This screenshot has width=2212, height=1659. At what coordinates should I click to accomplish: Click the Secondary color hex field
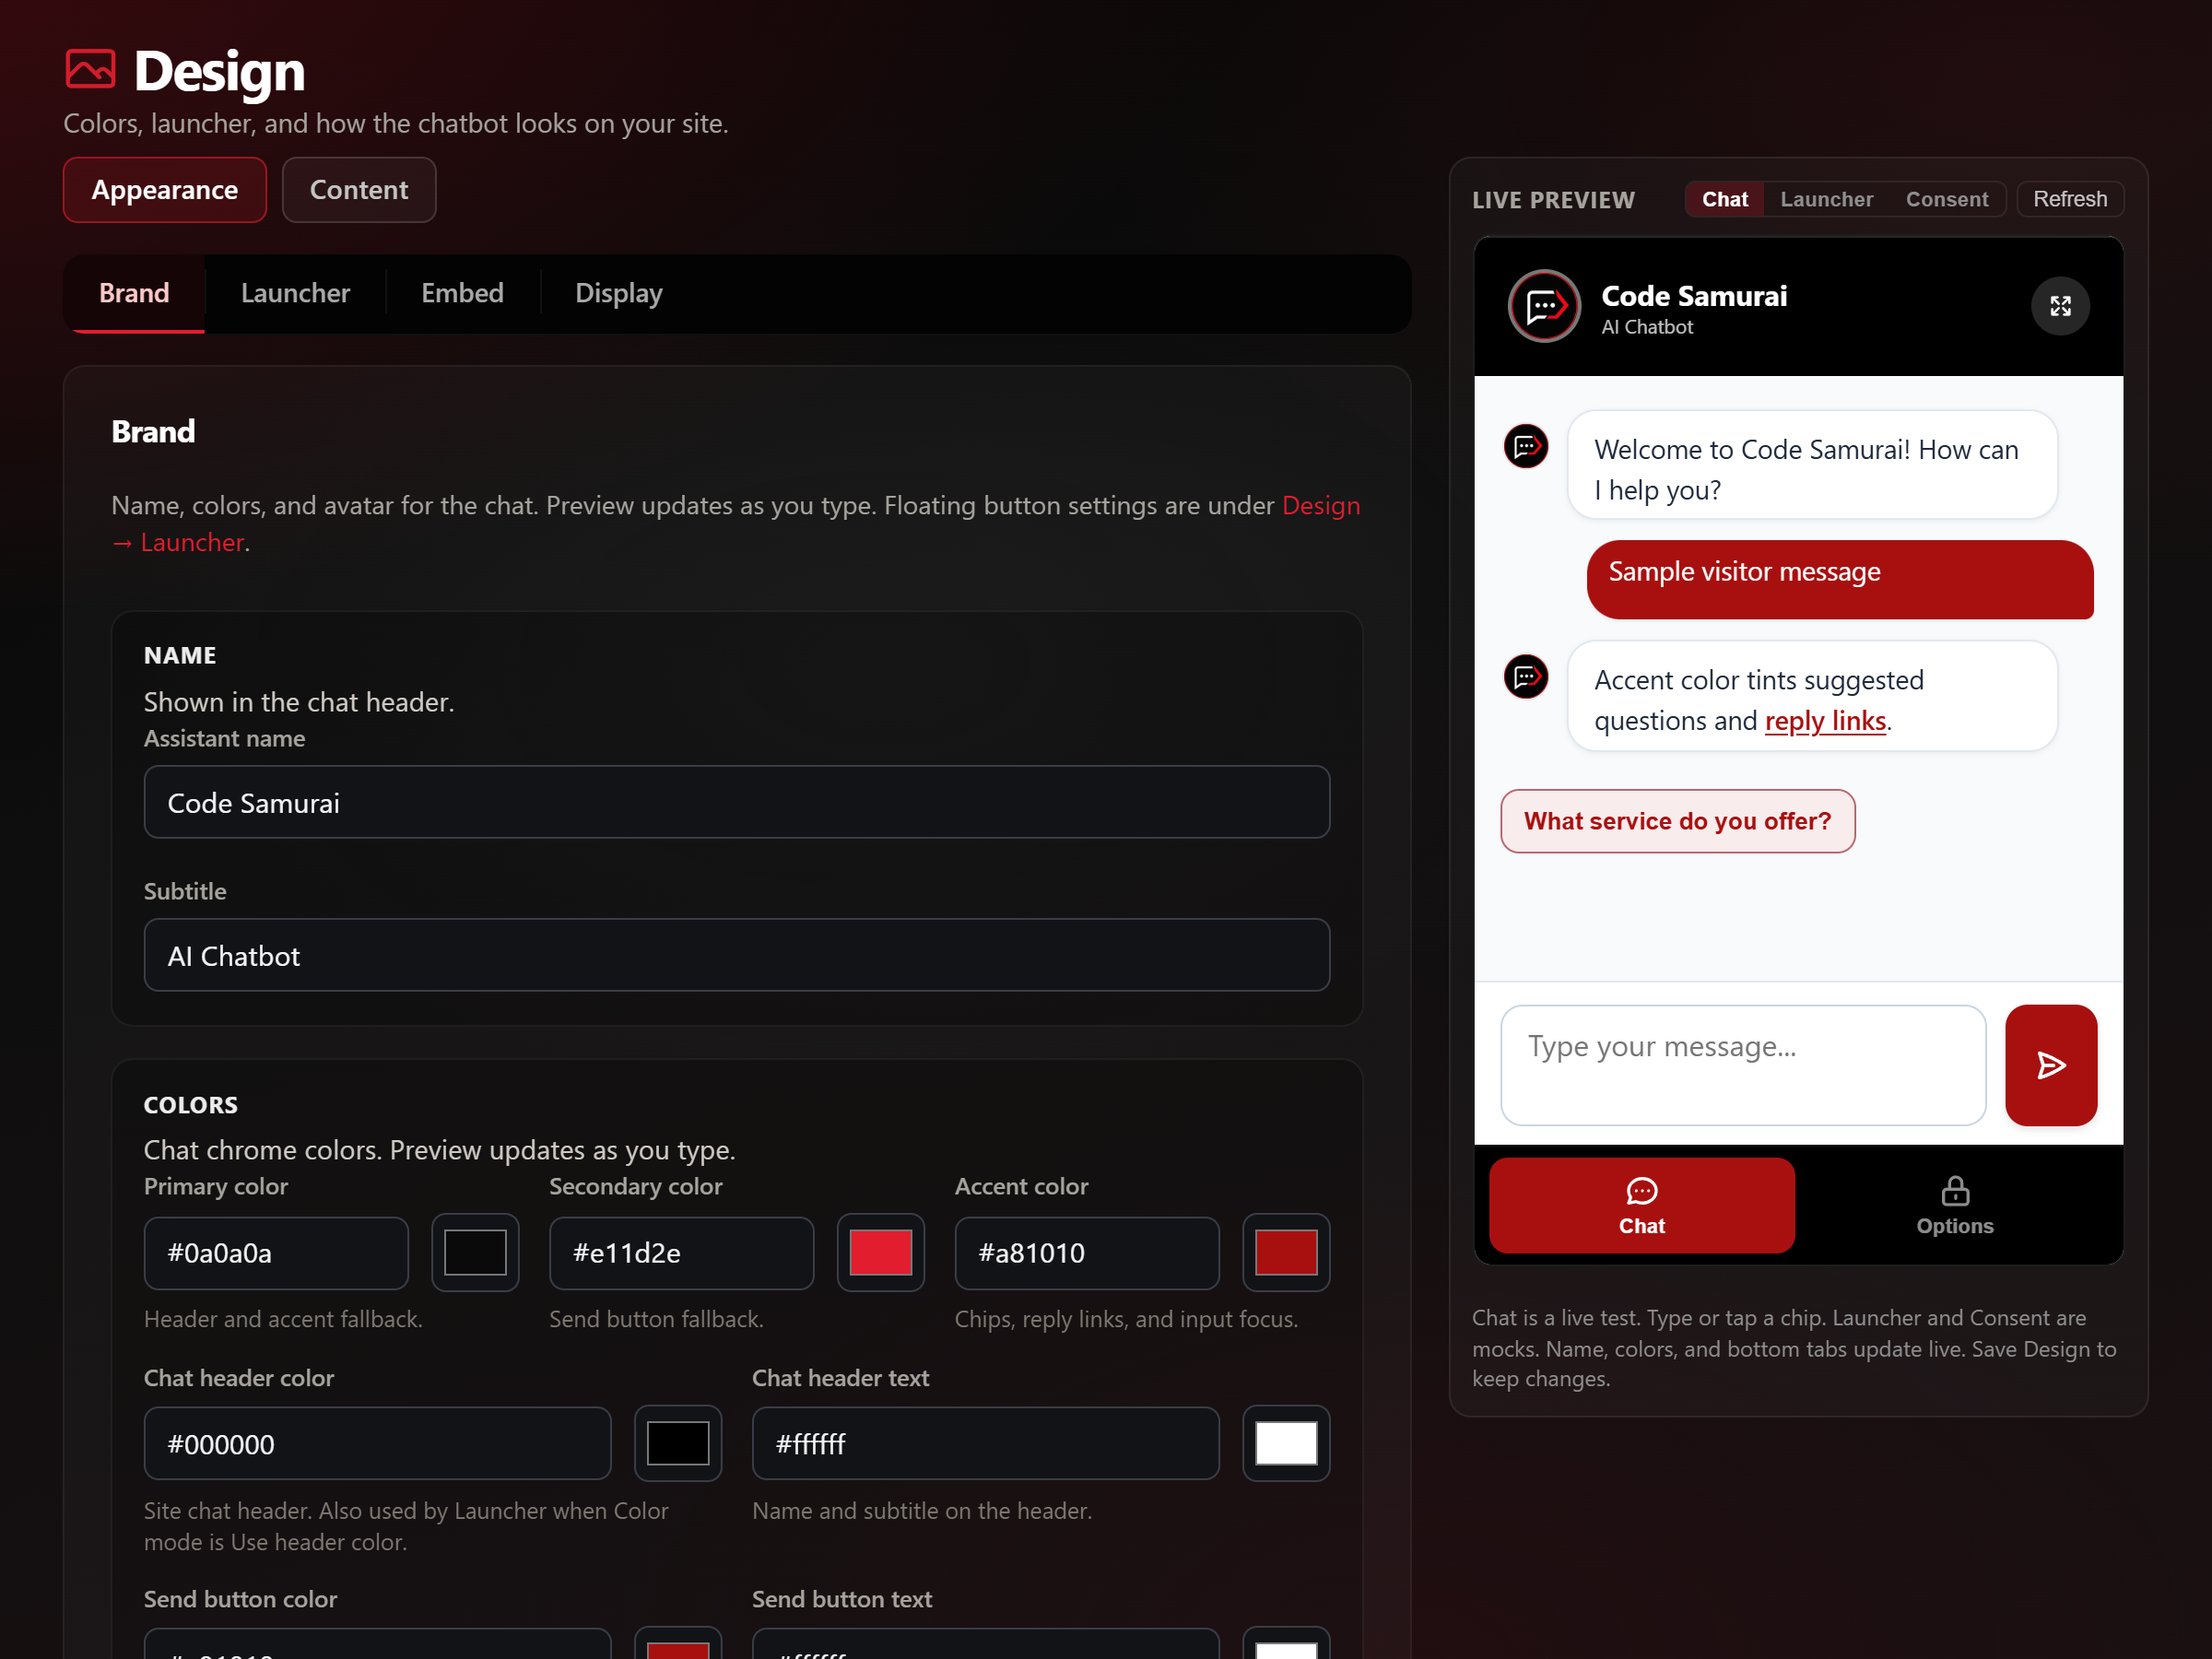[x=681, y=1253]
